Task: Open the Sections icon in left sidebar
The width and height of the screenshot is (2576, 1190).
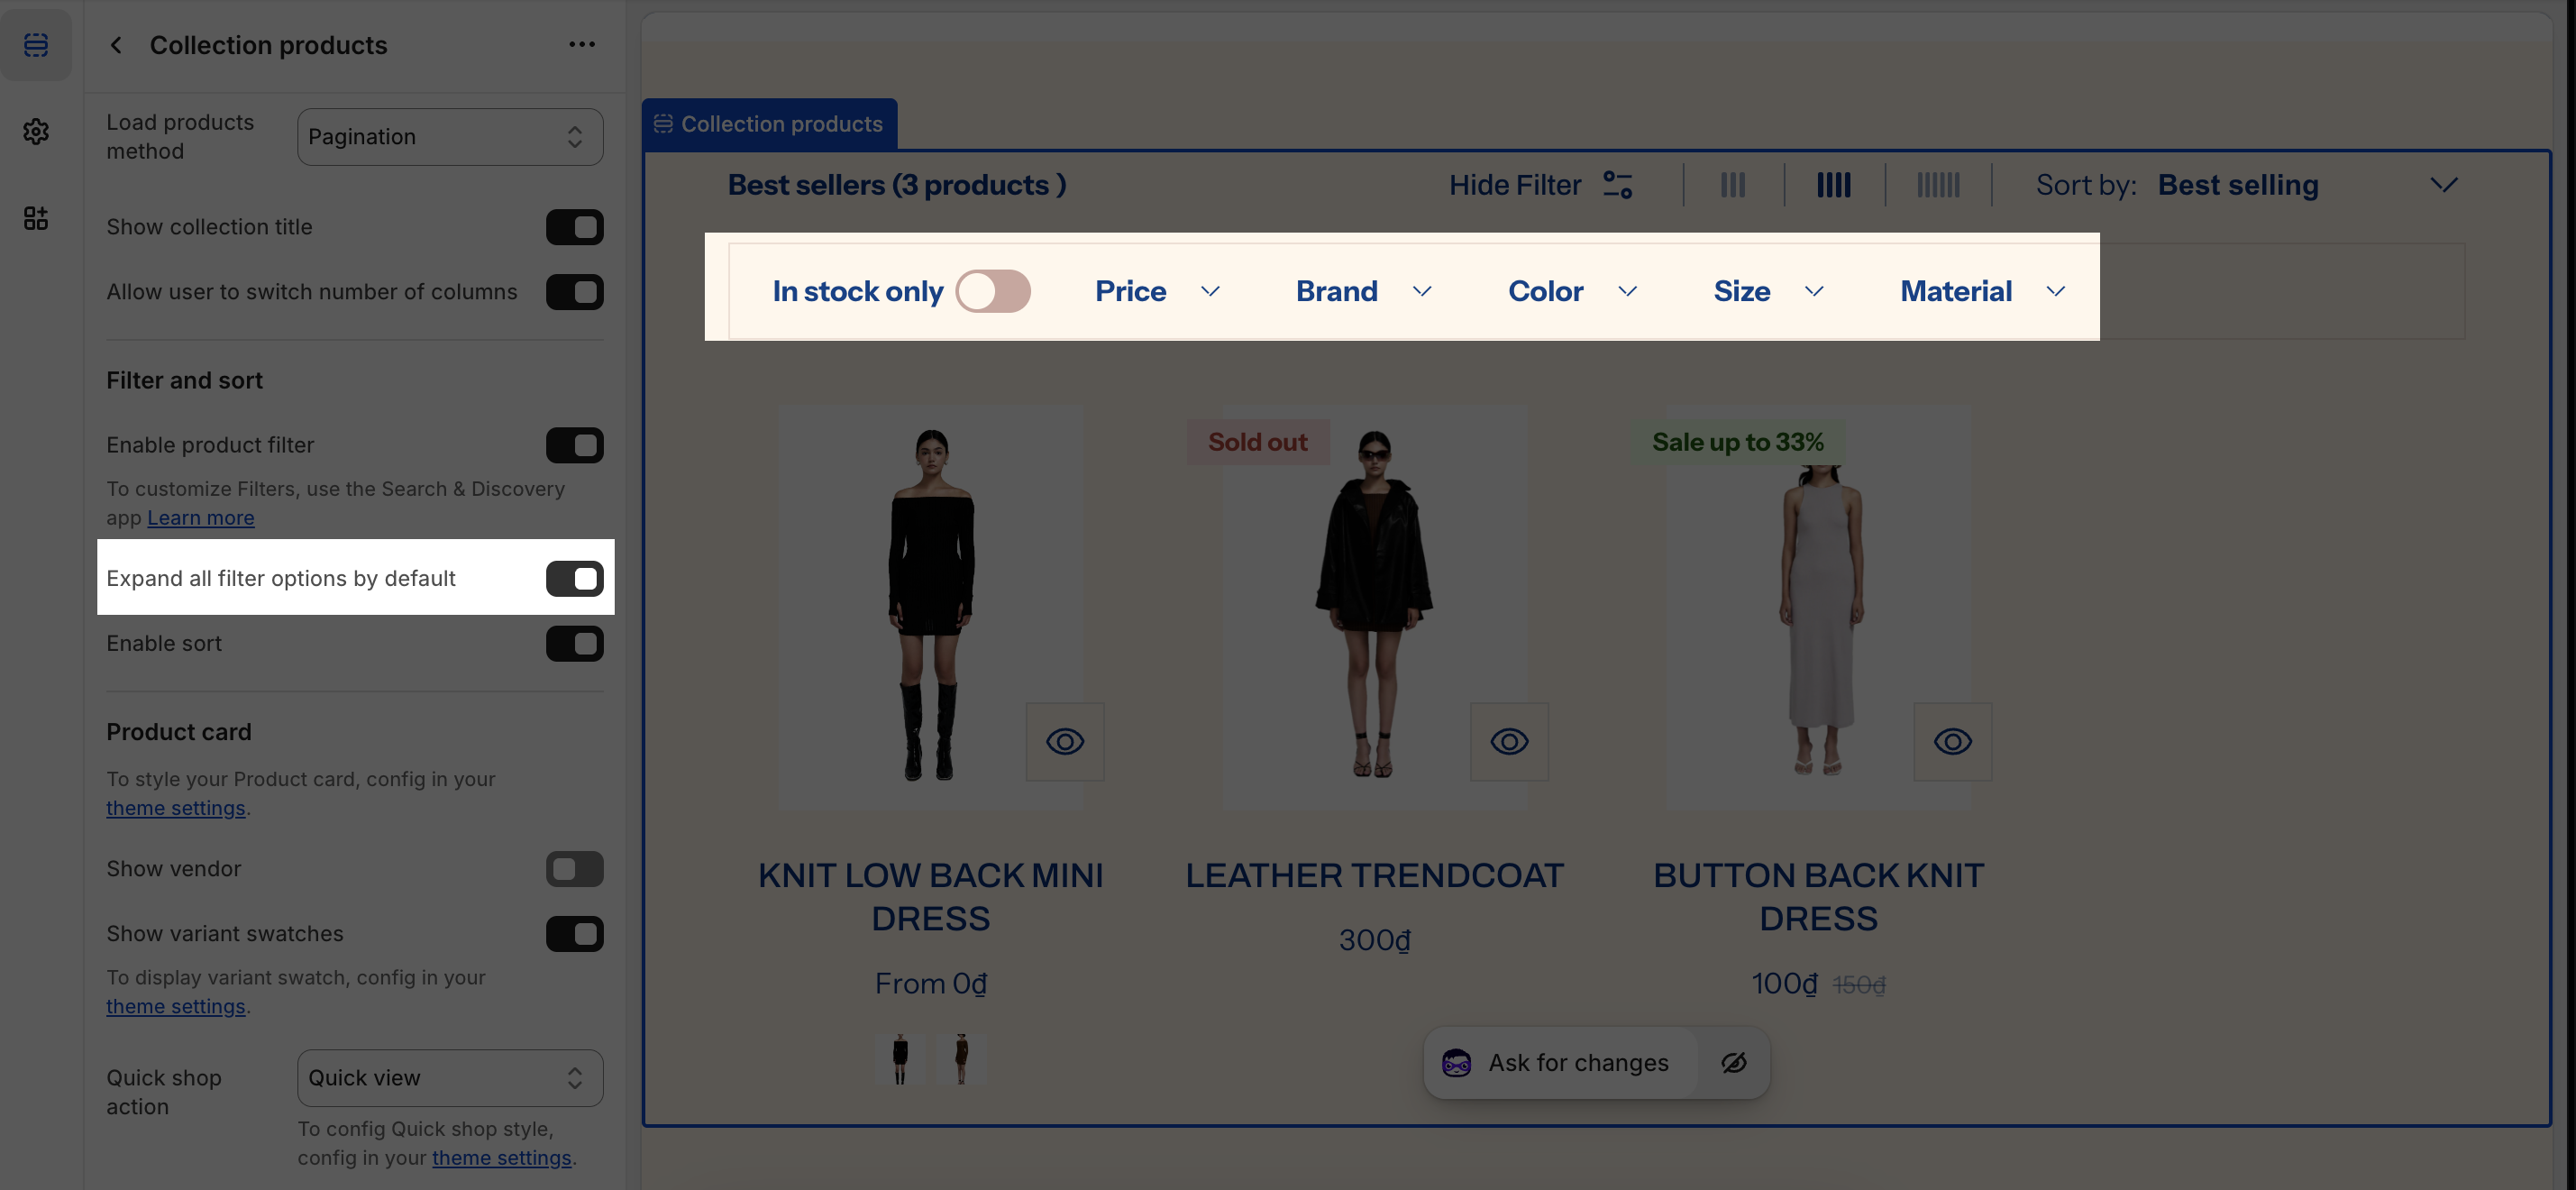Action: click(x=36, y=45)
